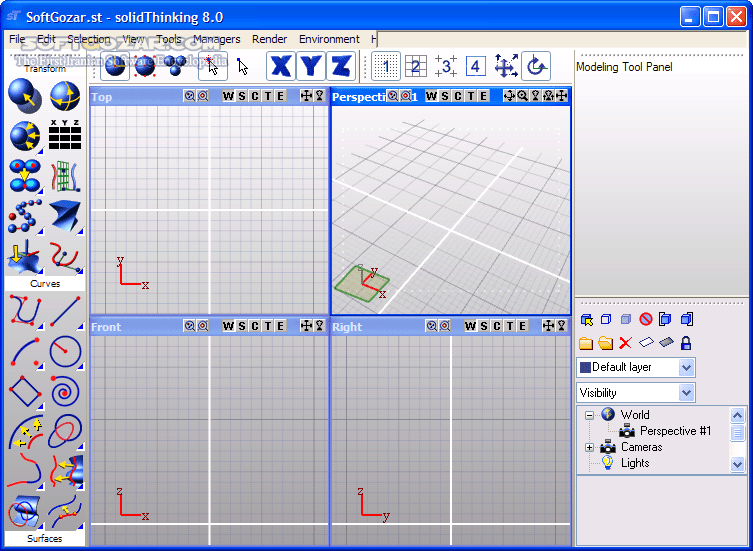The image size is (753, 551).
Task: Click the red prohibited circle icon
Action: pyautogui.click(x=646, y=320)
